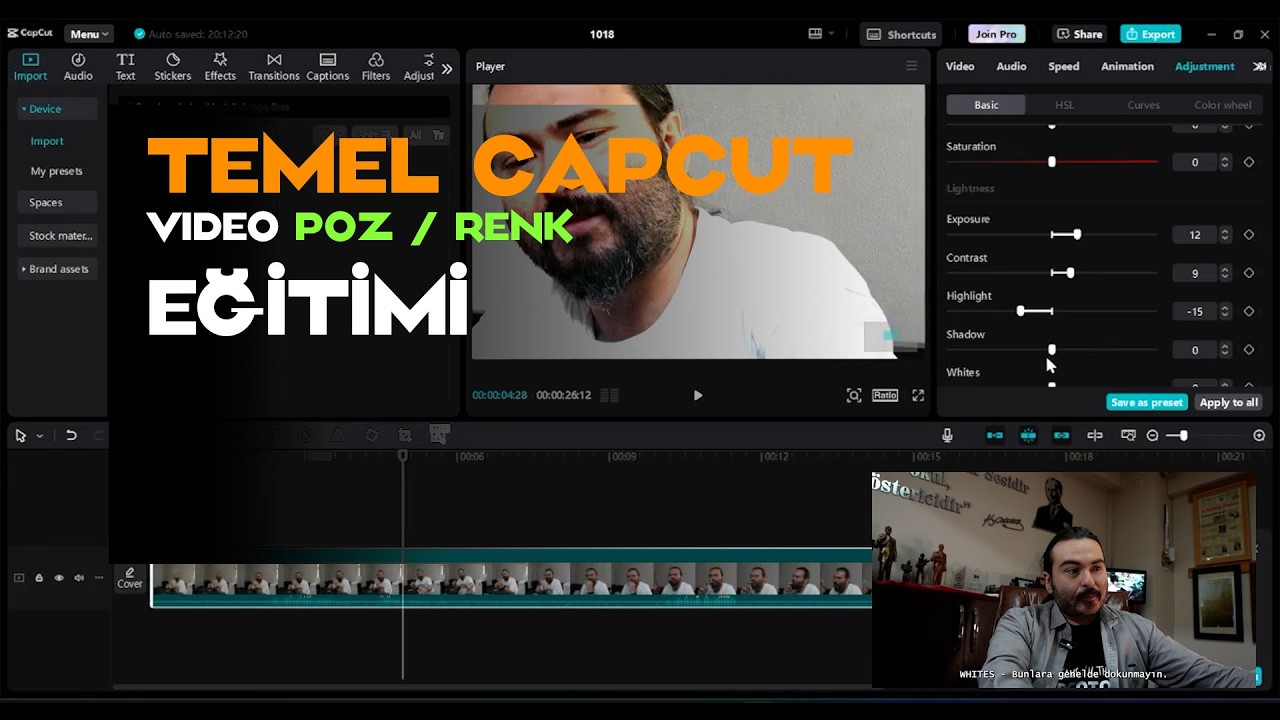1280x720 pixels.
Task: Switch to the Speed tab
Action: (1063, 66)
